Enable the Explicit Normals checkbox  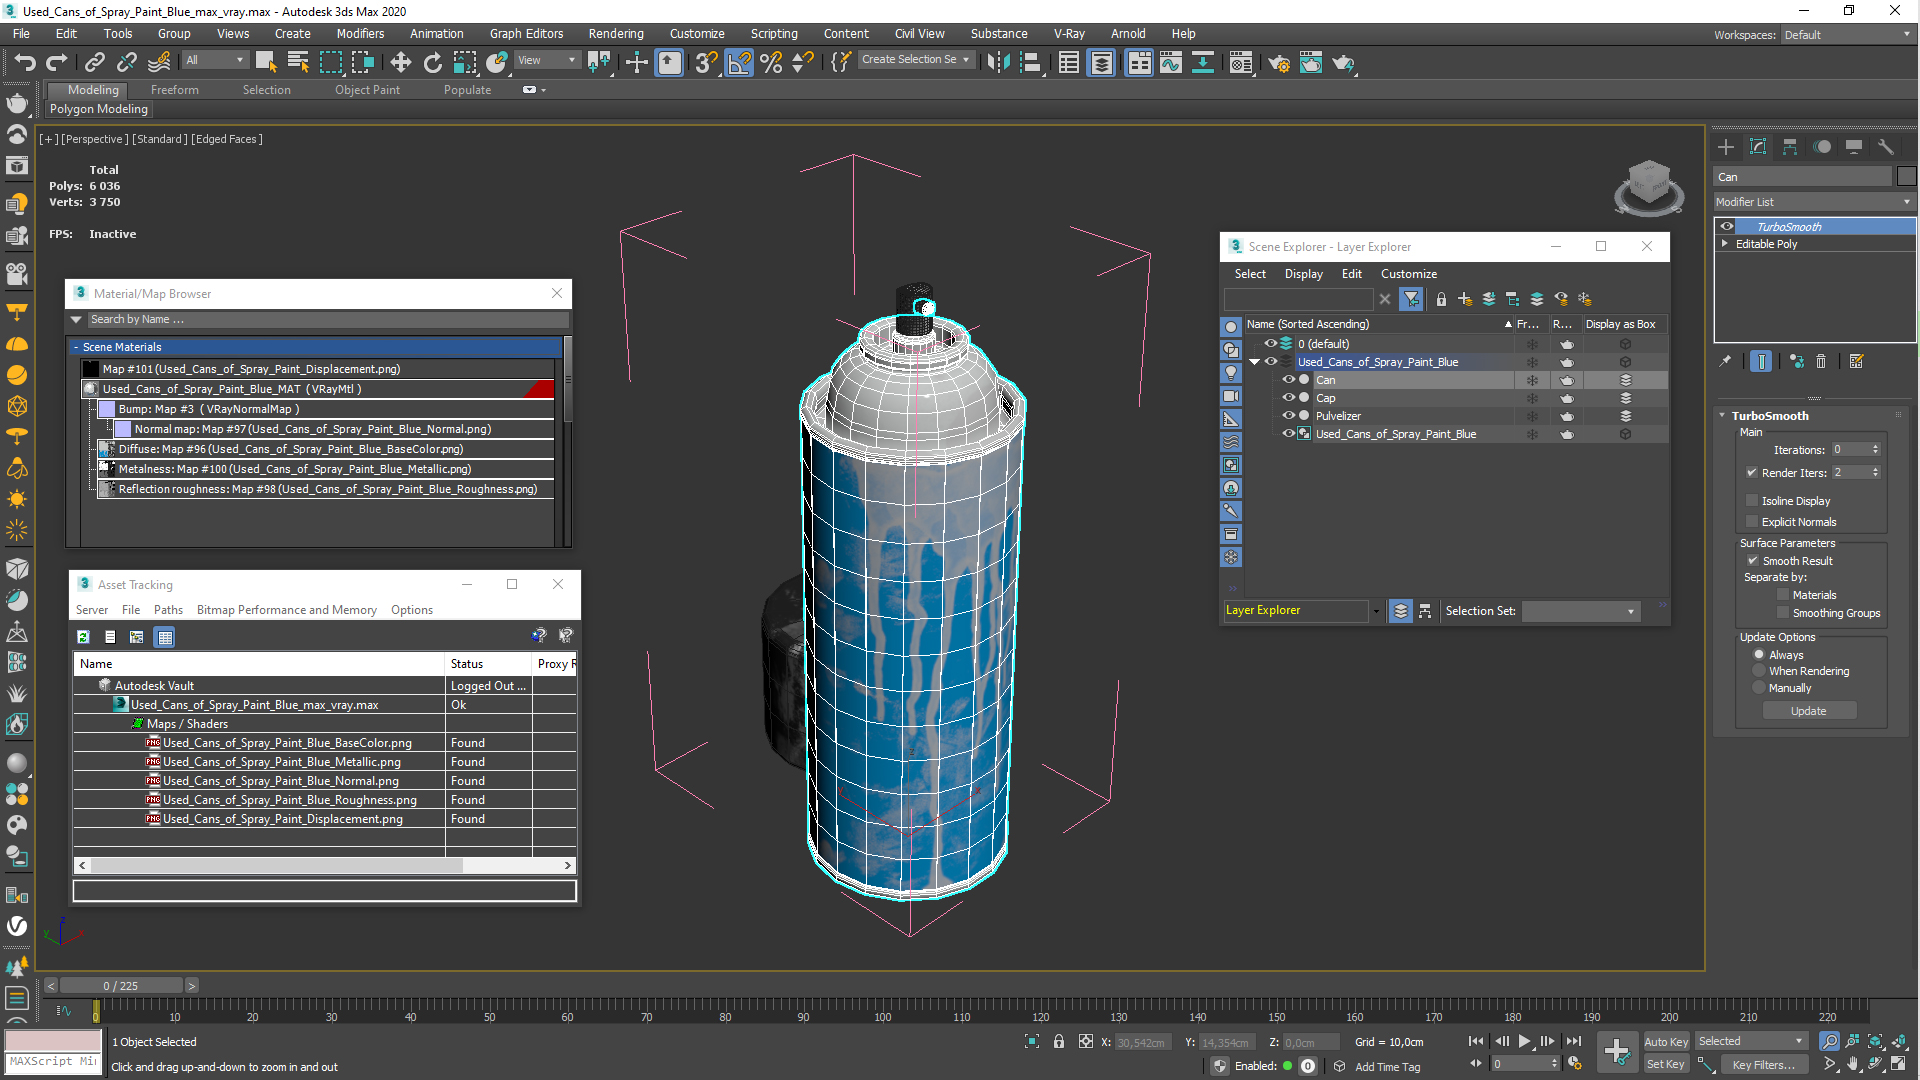[1752, 522]
